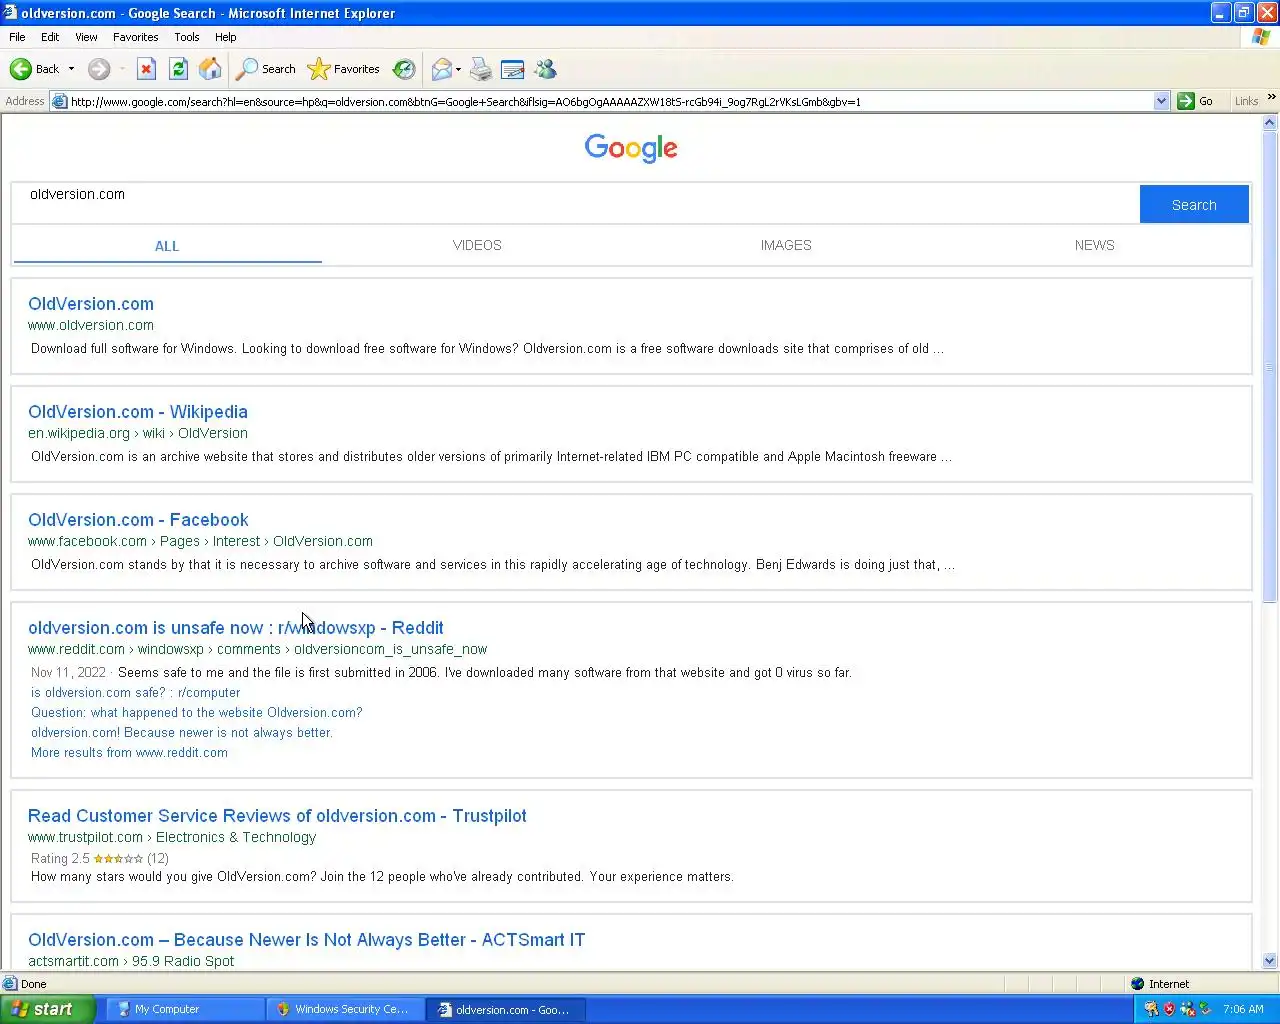
Task: Click the page scrollbar up arrow
Action: click(x=1270, y=123)
